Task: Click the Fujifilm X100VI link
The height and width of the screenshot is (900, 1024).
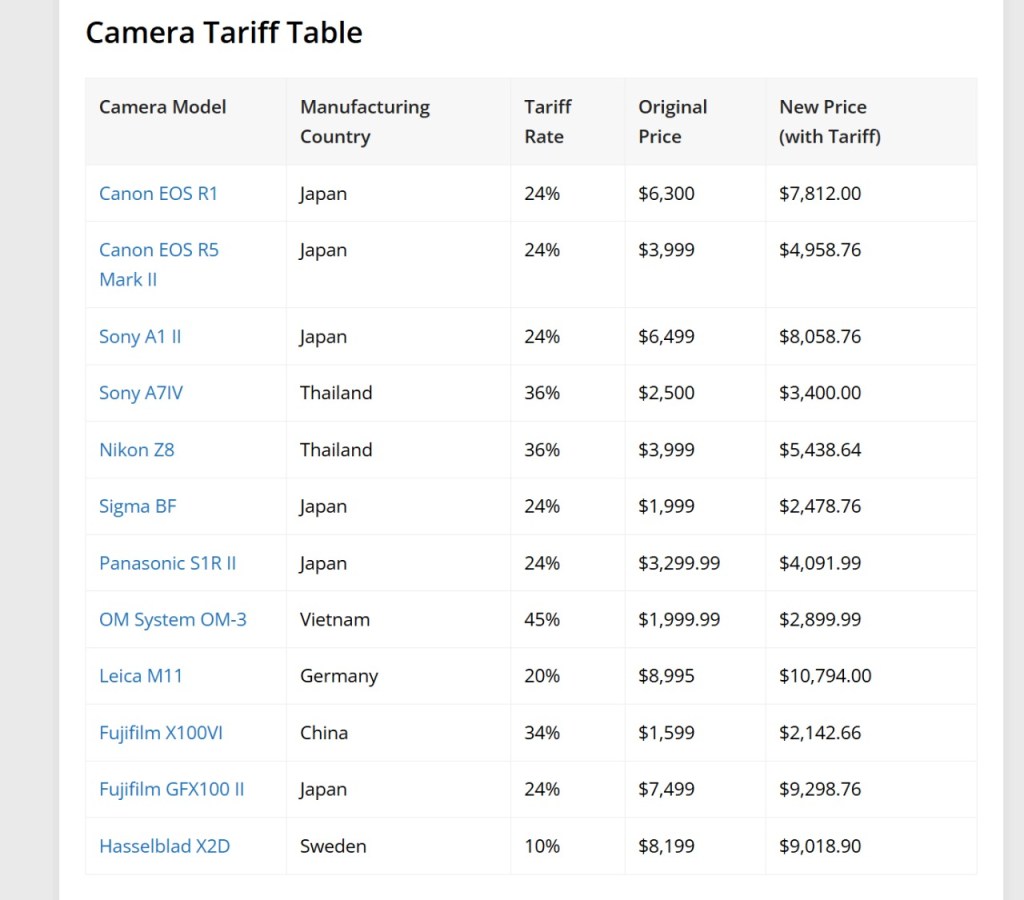Action: click(x=160, y=733)
